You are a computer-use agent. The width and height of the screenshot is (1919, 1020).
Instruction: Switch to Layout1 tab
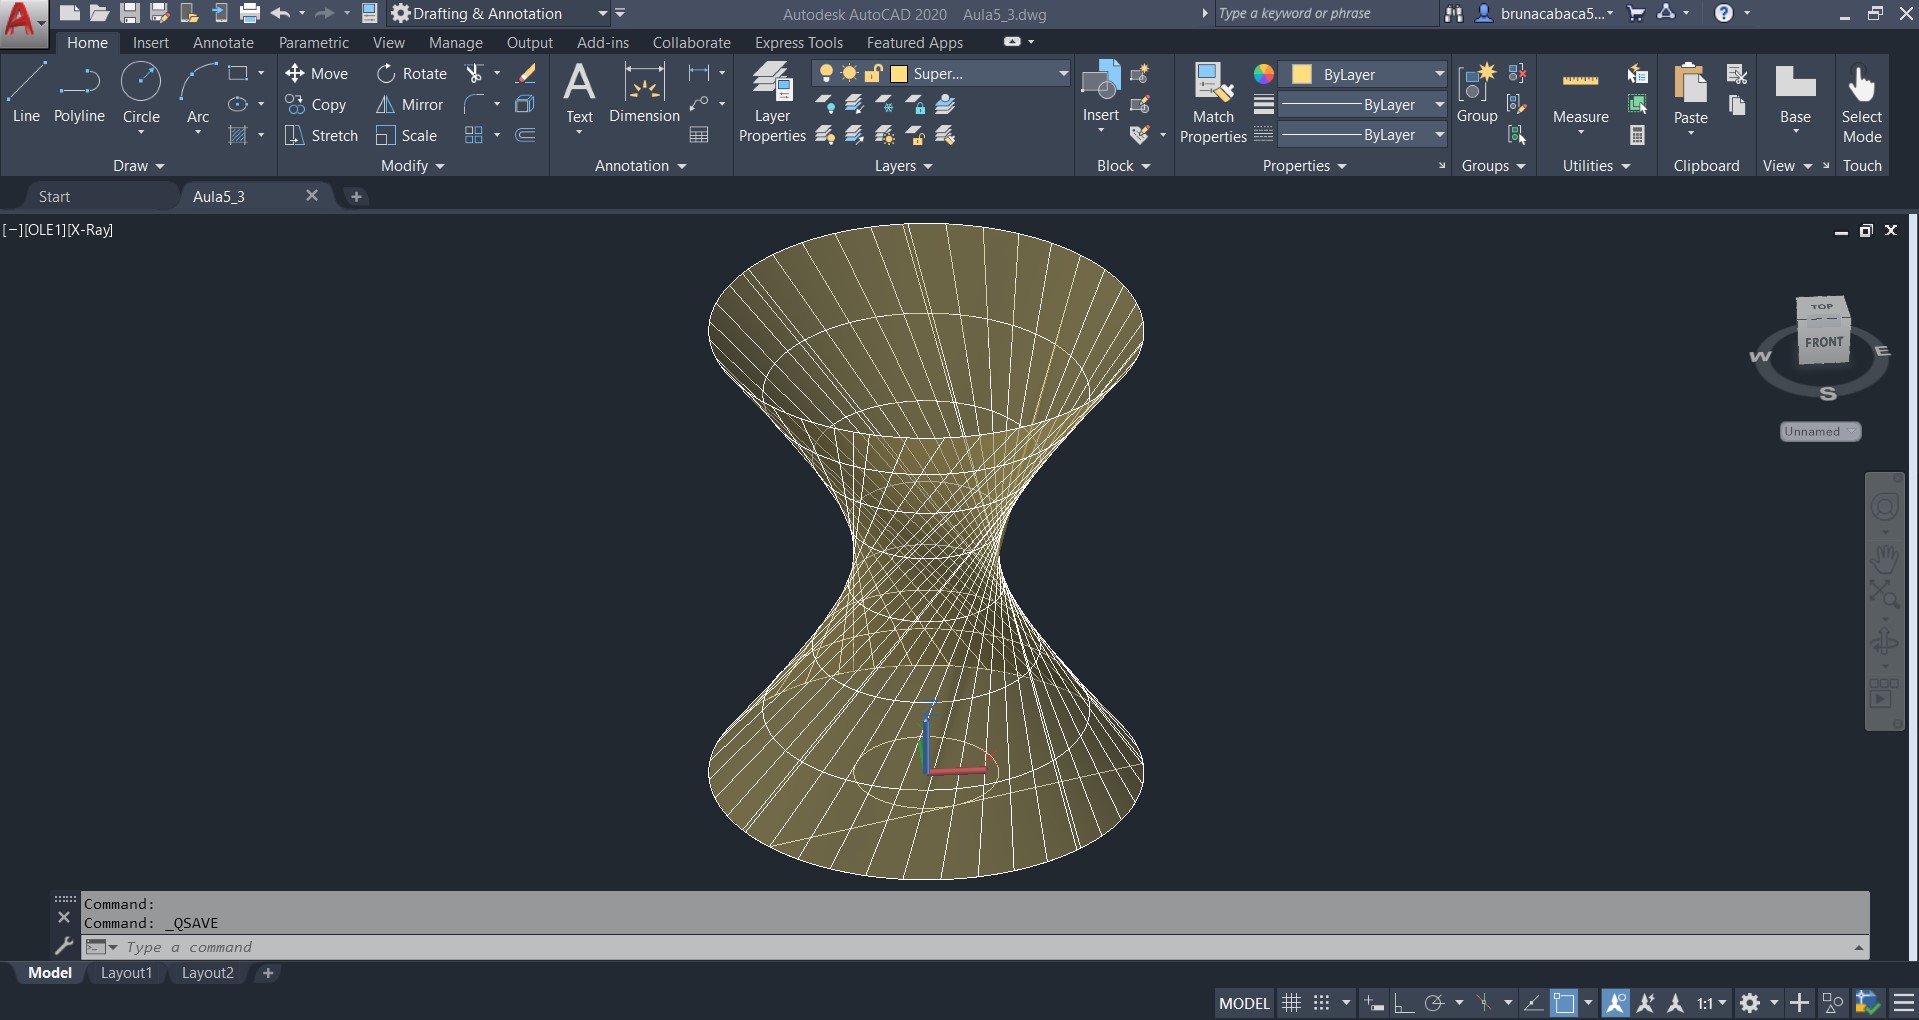click(x=126, y=973)
